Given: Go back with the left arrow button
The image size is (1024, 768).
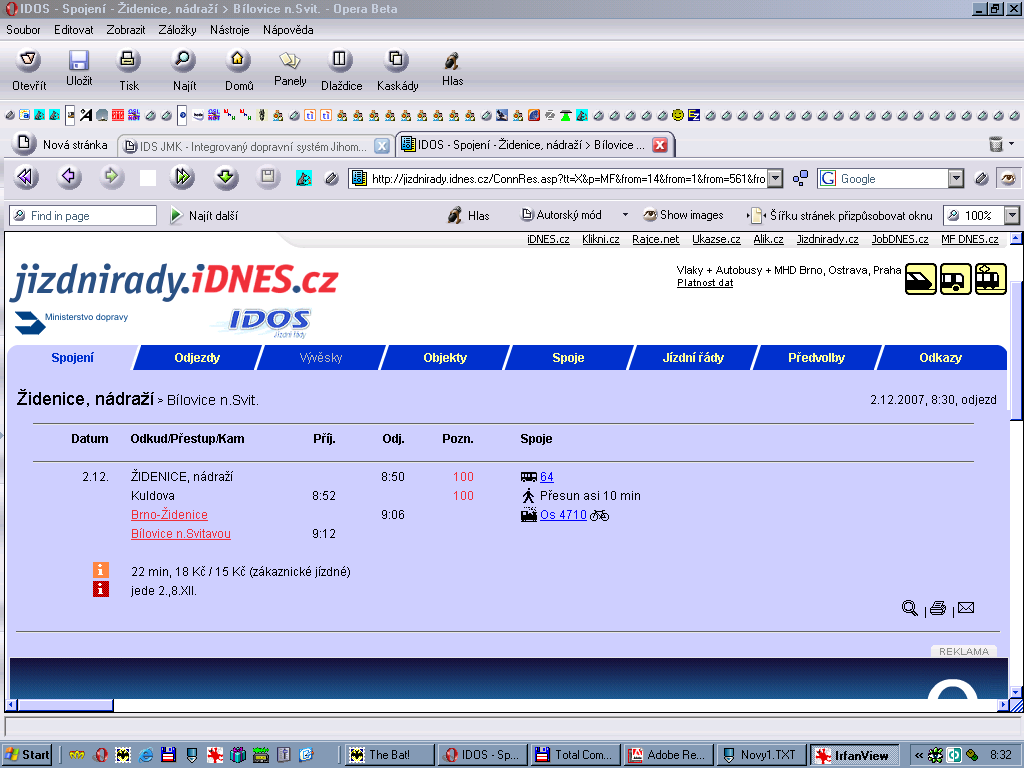Looking at the screenshot, I should point(69,177).
